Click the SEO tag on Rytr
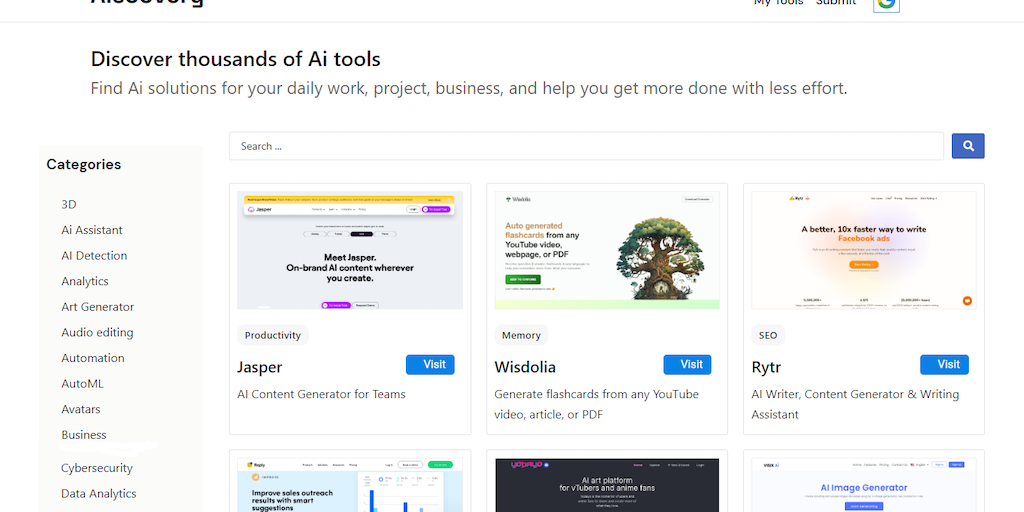The height and width of the screenshot is (512, 1024). click(768, 335)
